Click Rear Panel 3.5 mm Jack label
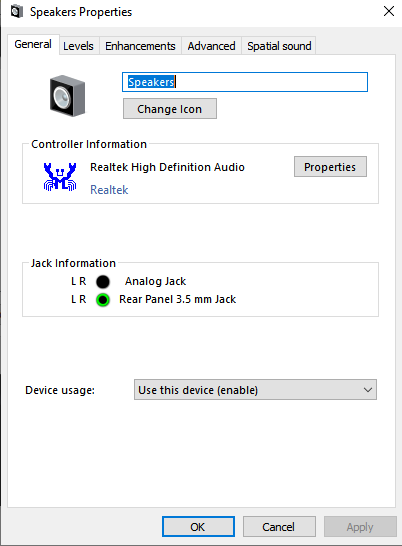Image resolution: width=402 pixels, height=546 pixels. tap(178, 299)
